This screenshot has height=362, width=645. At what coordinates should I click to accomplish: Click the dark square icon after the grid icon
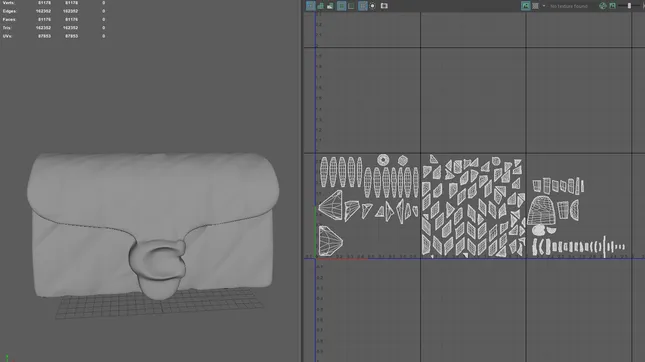(x=351, y=6)
